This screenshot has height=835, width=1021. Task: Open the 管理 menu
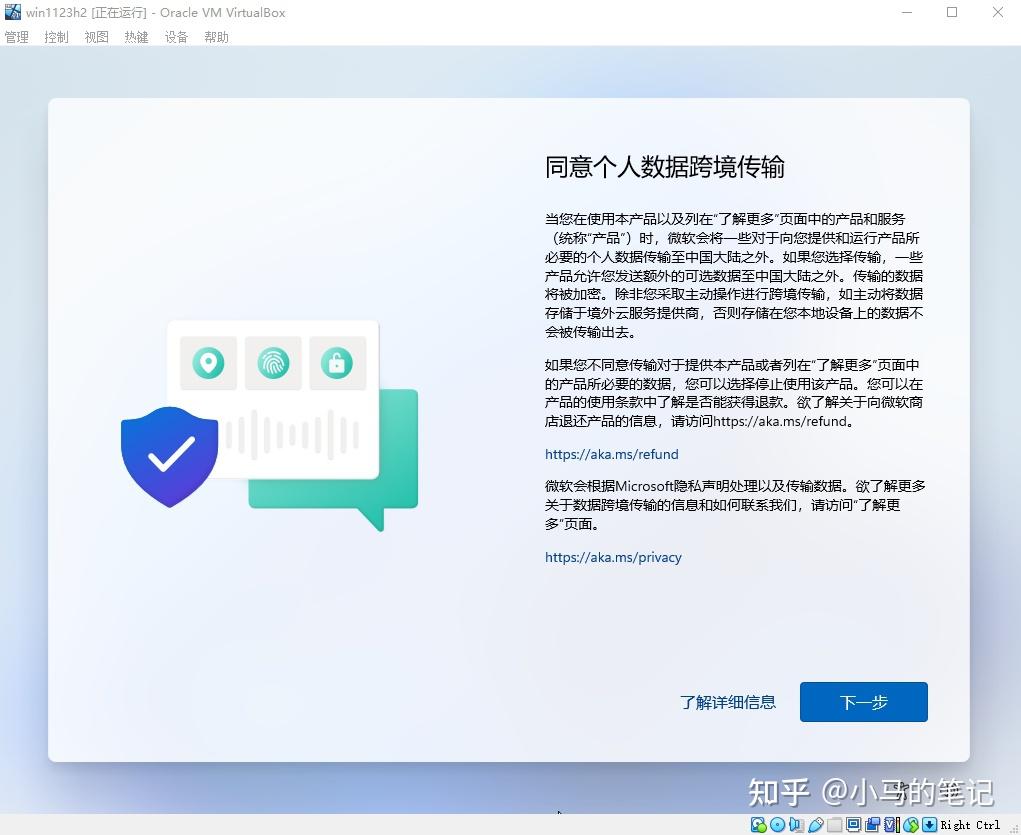click(16, 37)
